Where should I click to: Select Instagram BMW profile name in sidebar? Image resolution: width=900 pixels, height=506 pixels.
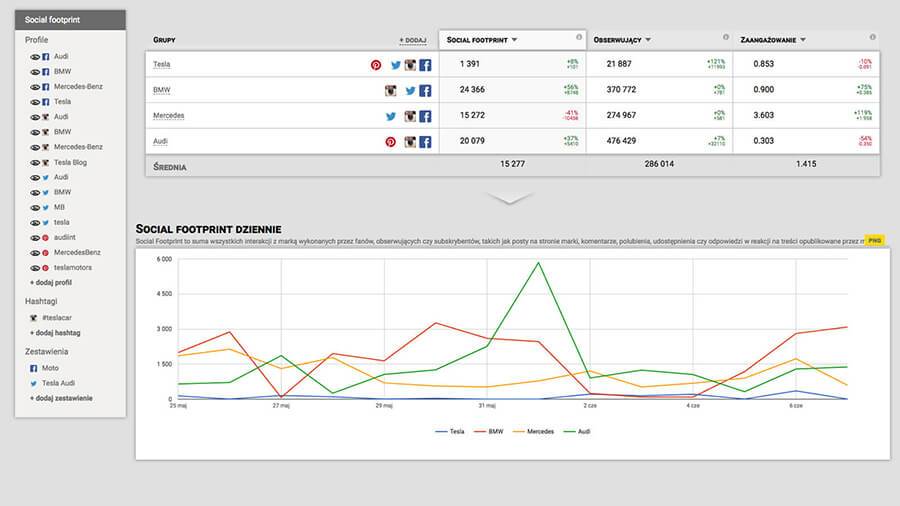[x=63, y=132]
